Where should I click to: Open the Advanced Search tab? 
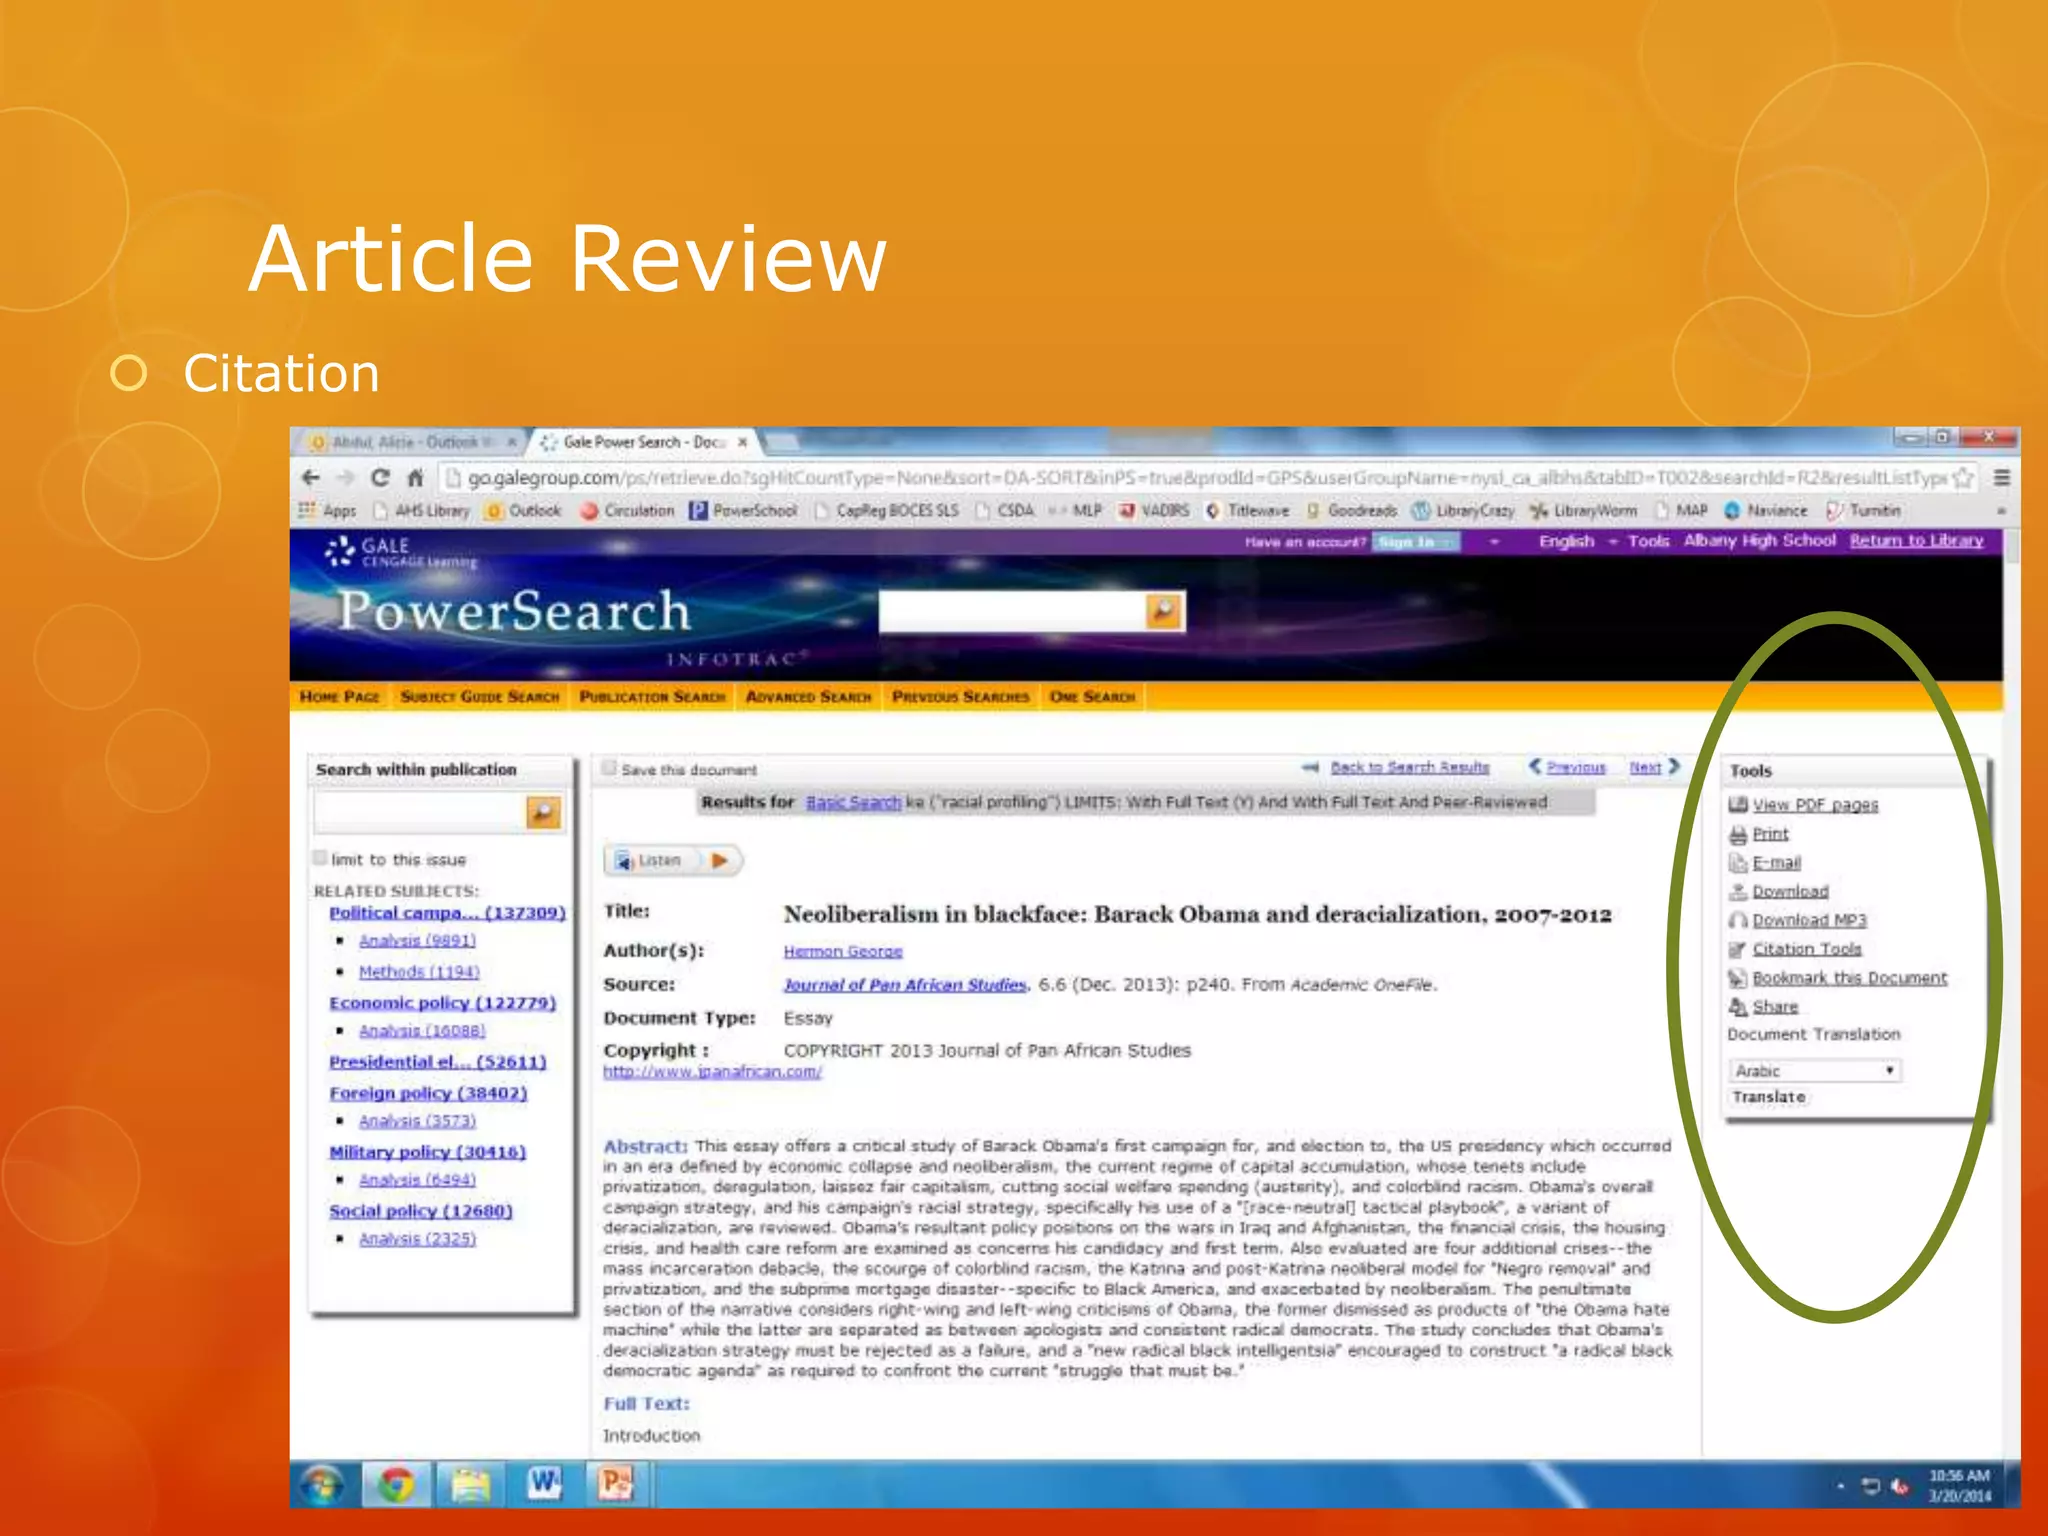point(808,697)
